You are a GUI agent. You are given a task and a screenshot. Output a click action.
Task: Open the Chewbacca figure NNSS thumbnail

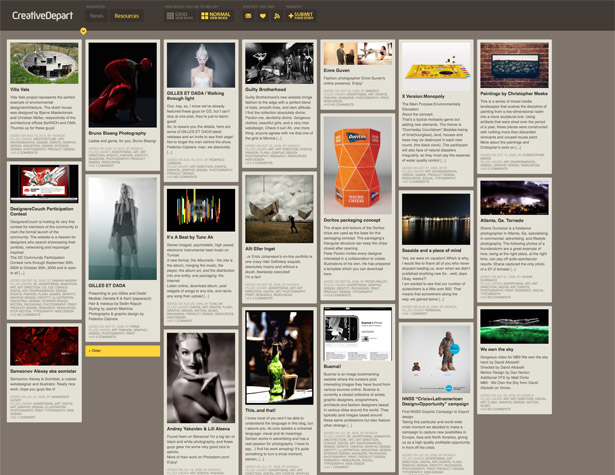click(x=436, y=359)
